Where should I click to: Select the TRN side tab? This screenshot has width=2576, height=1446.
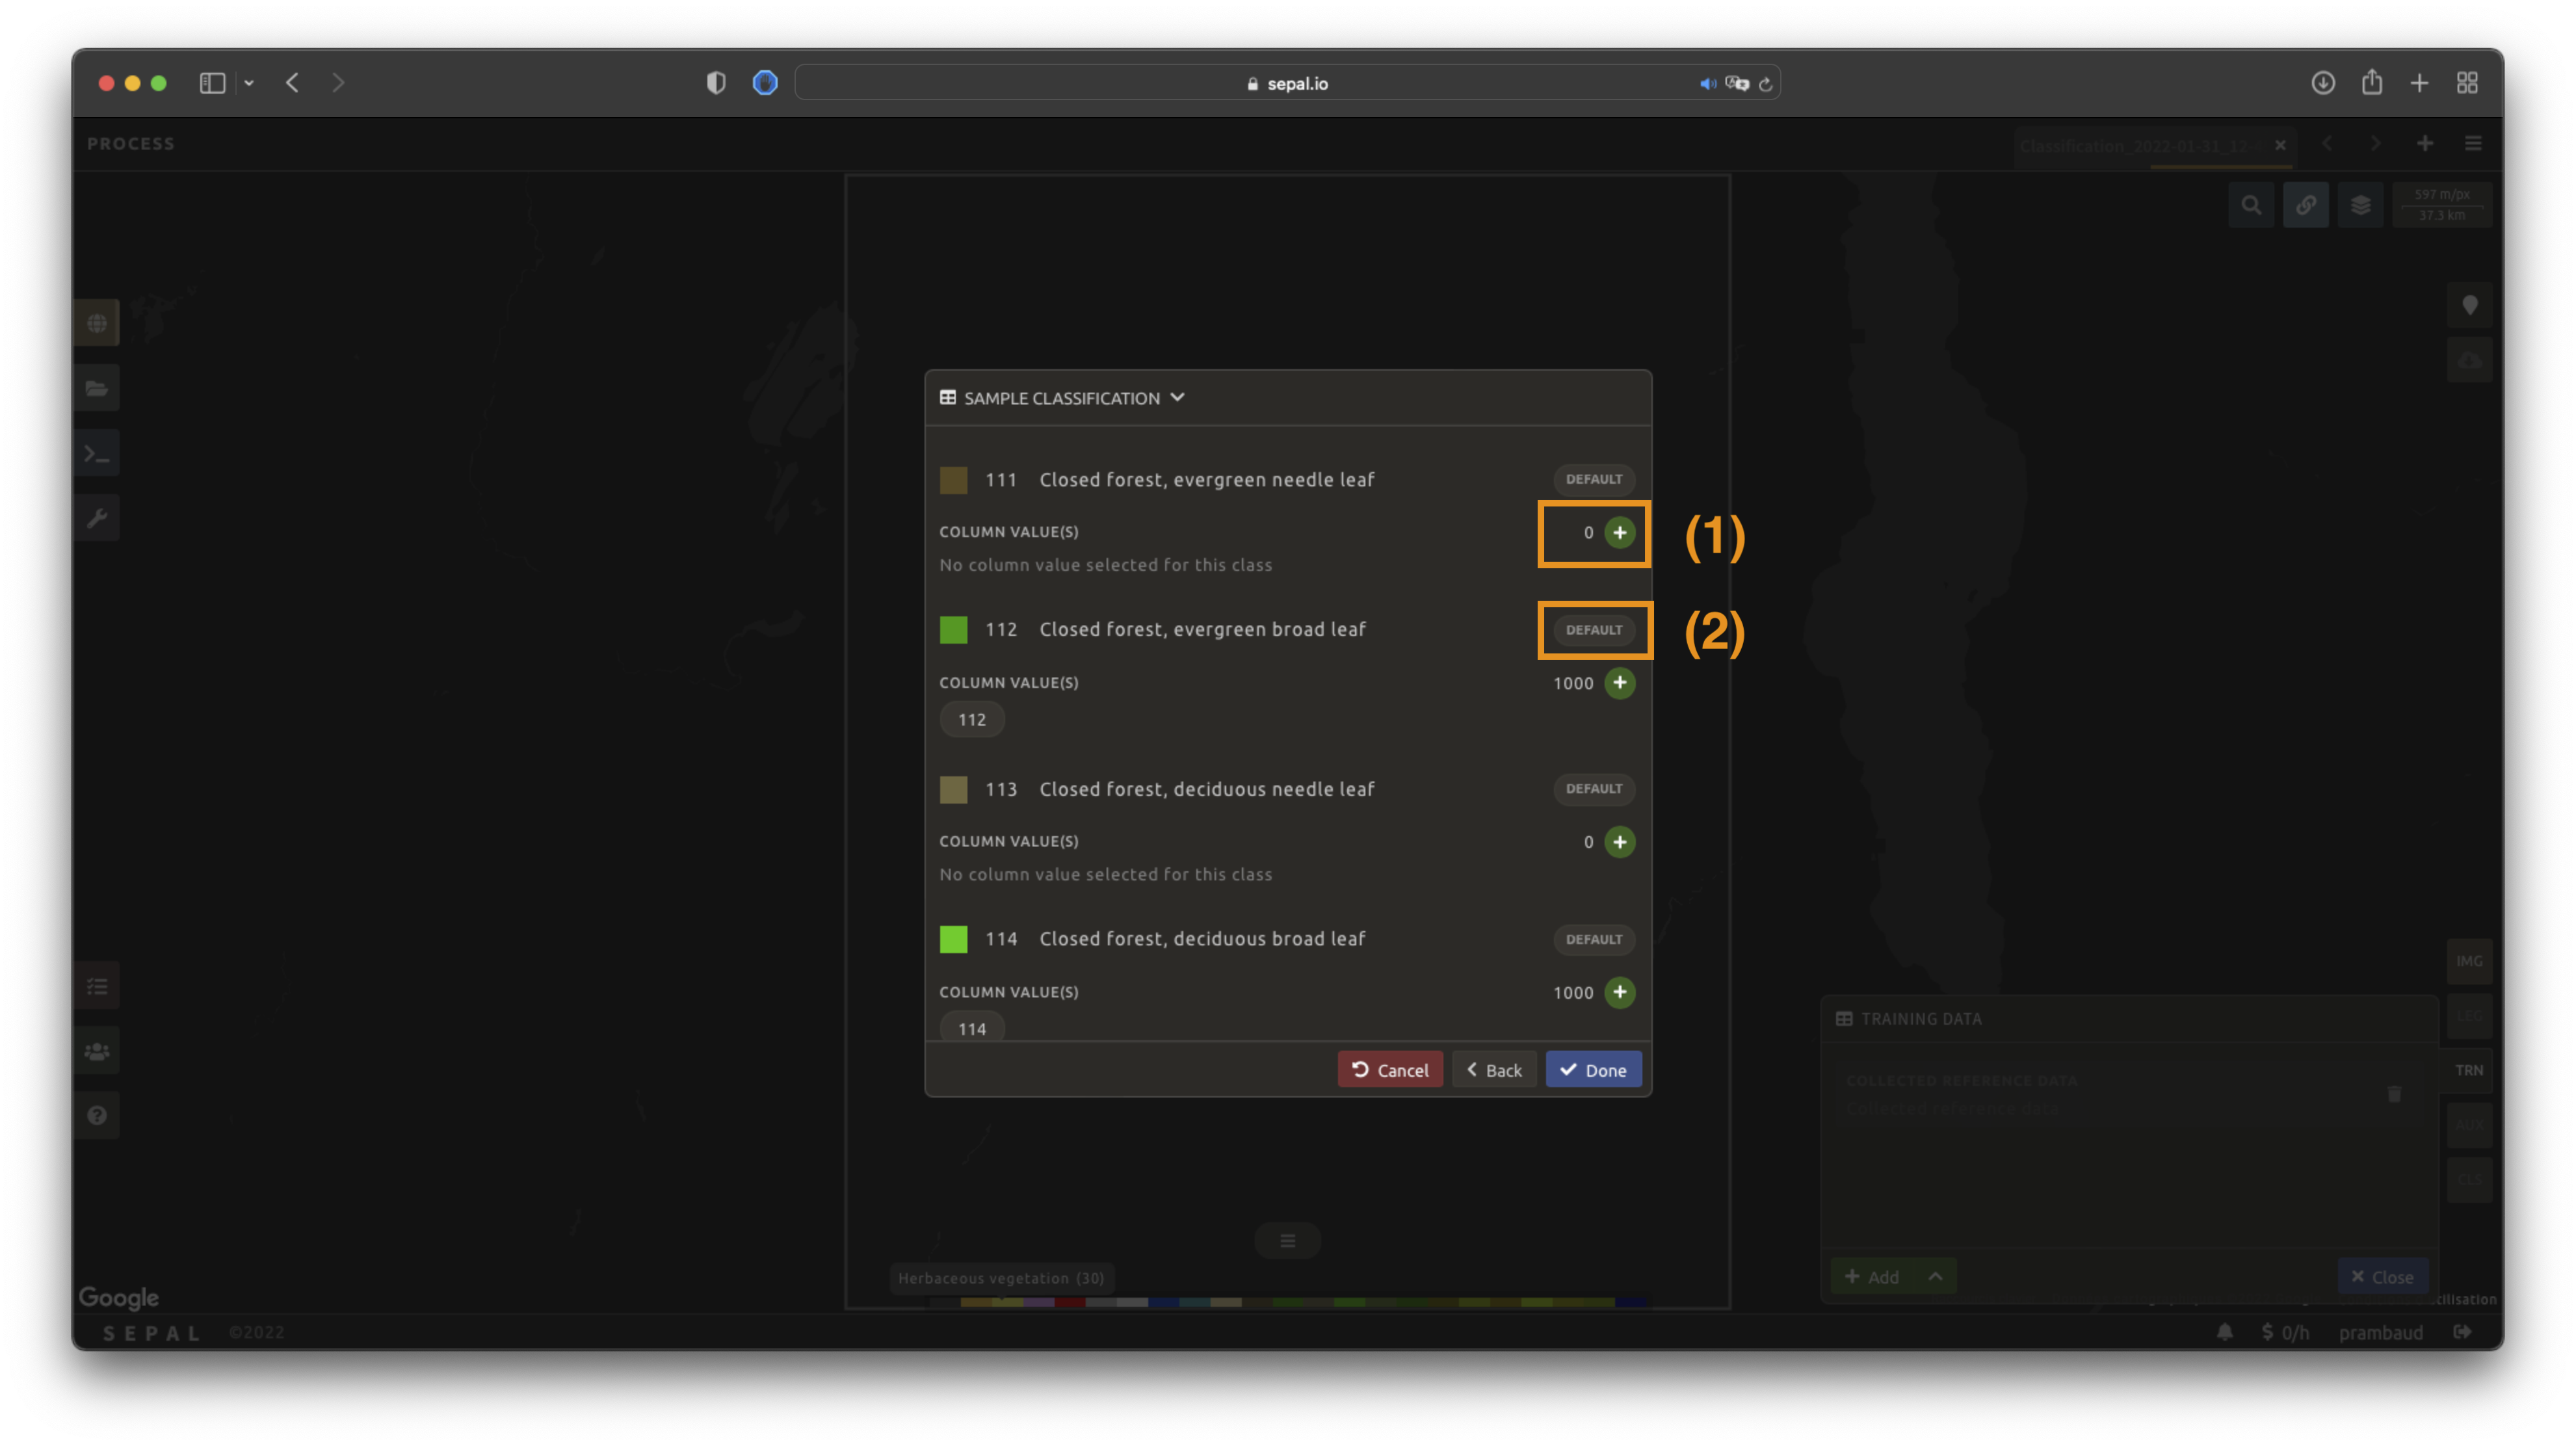[2468, 1070]
